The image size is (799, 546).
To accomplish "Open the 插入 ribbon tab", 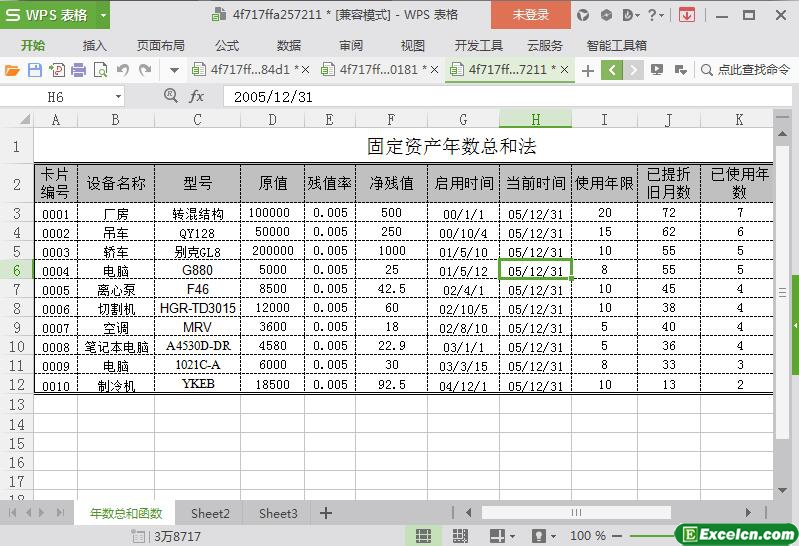I will [x=95, y=45].
